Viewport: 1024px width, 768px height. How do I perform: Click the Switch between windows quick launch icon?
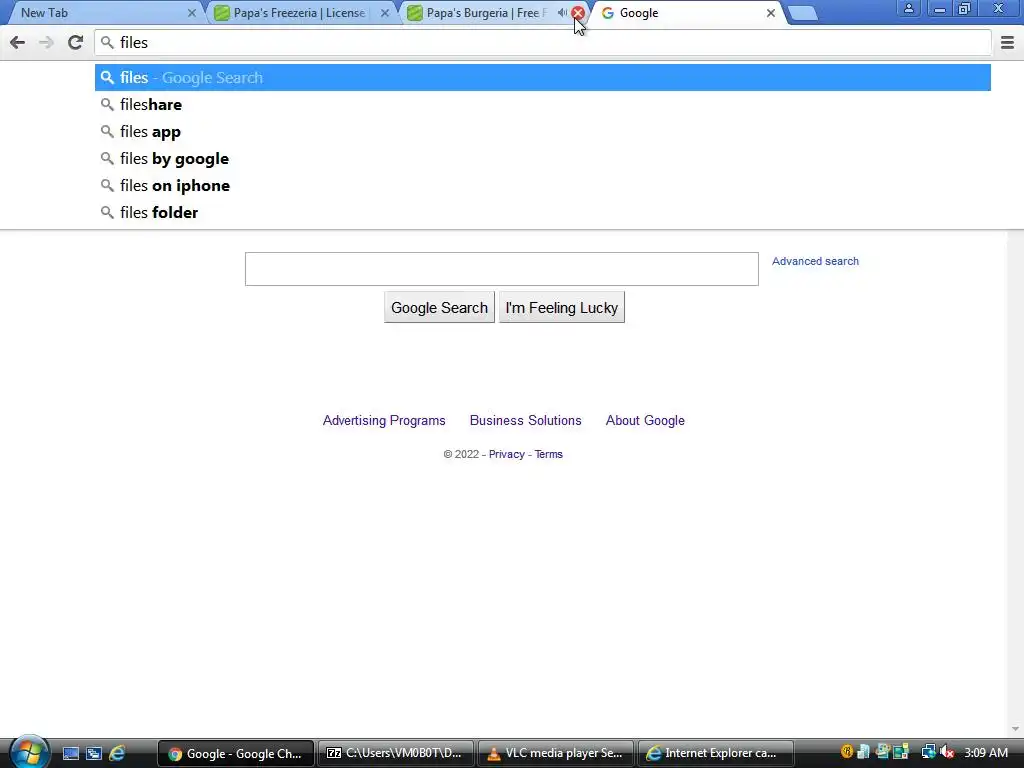coord(93,754)
